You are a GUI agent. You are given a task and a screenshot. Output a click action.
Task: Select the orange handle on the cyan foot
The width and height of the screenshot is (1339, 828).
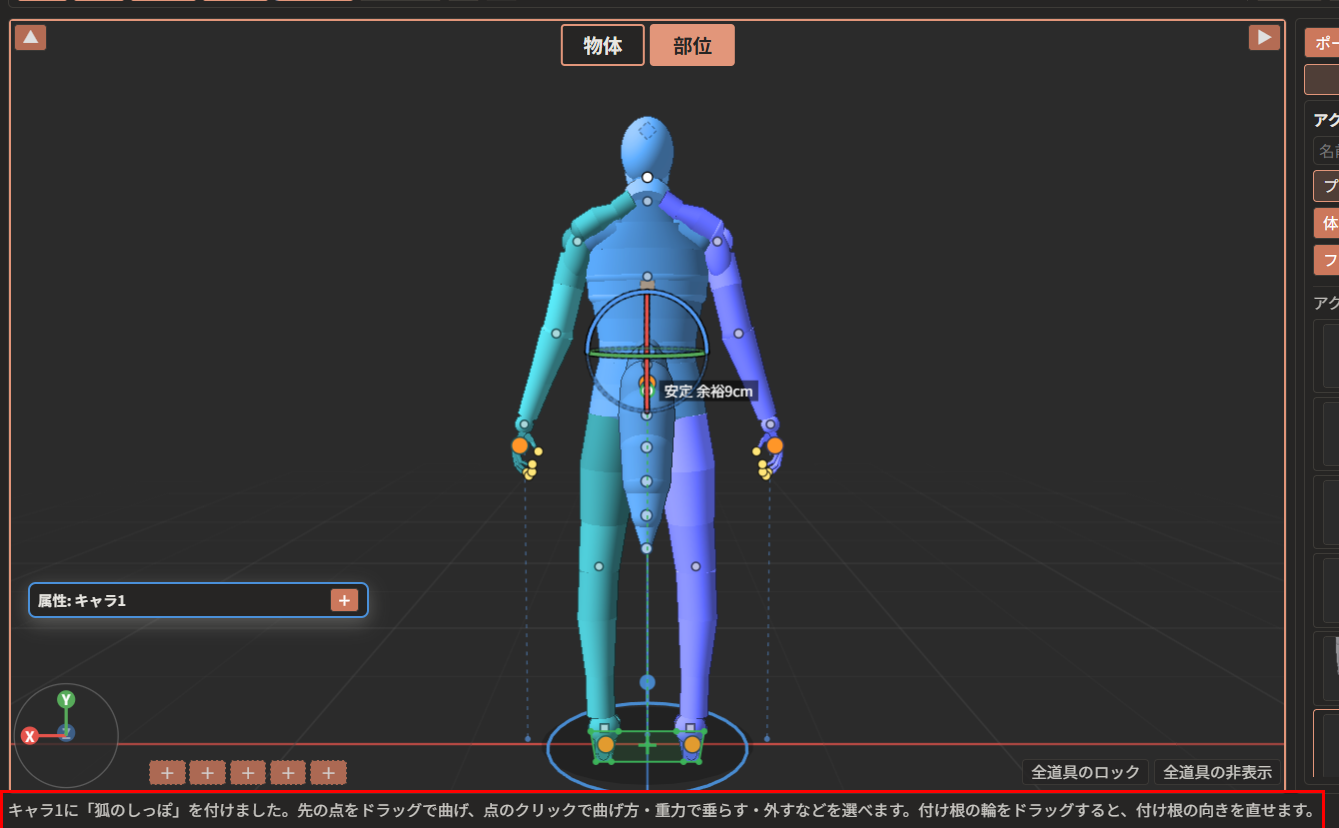605,744
